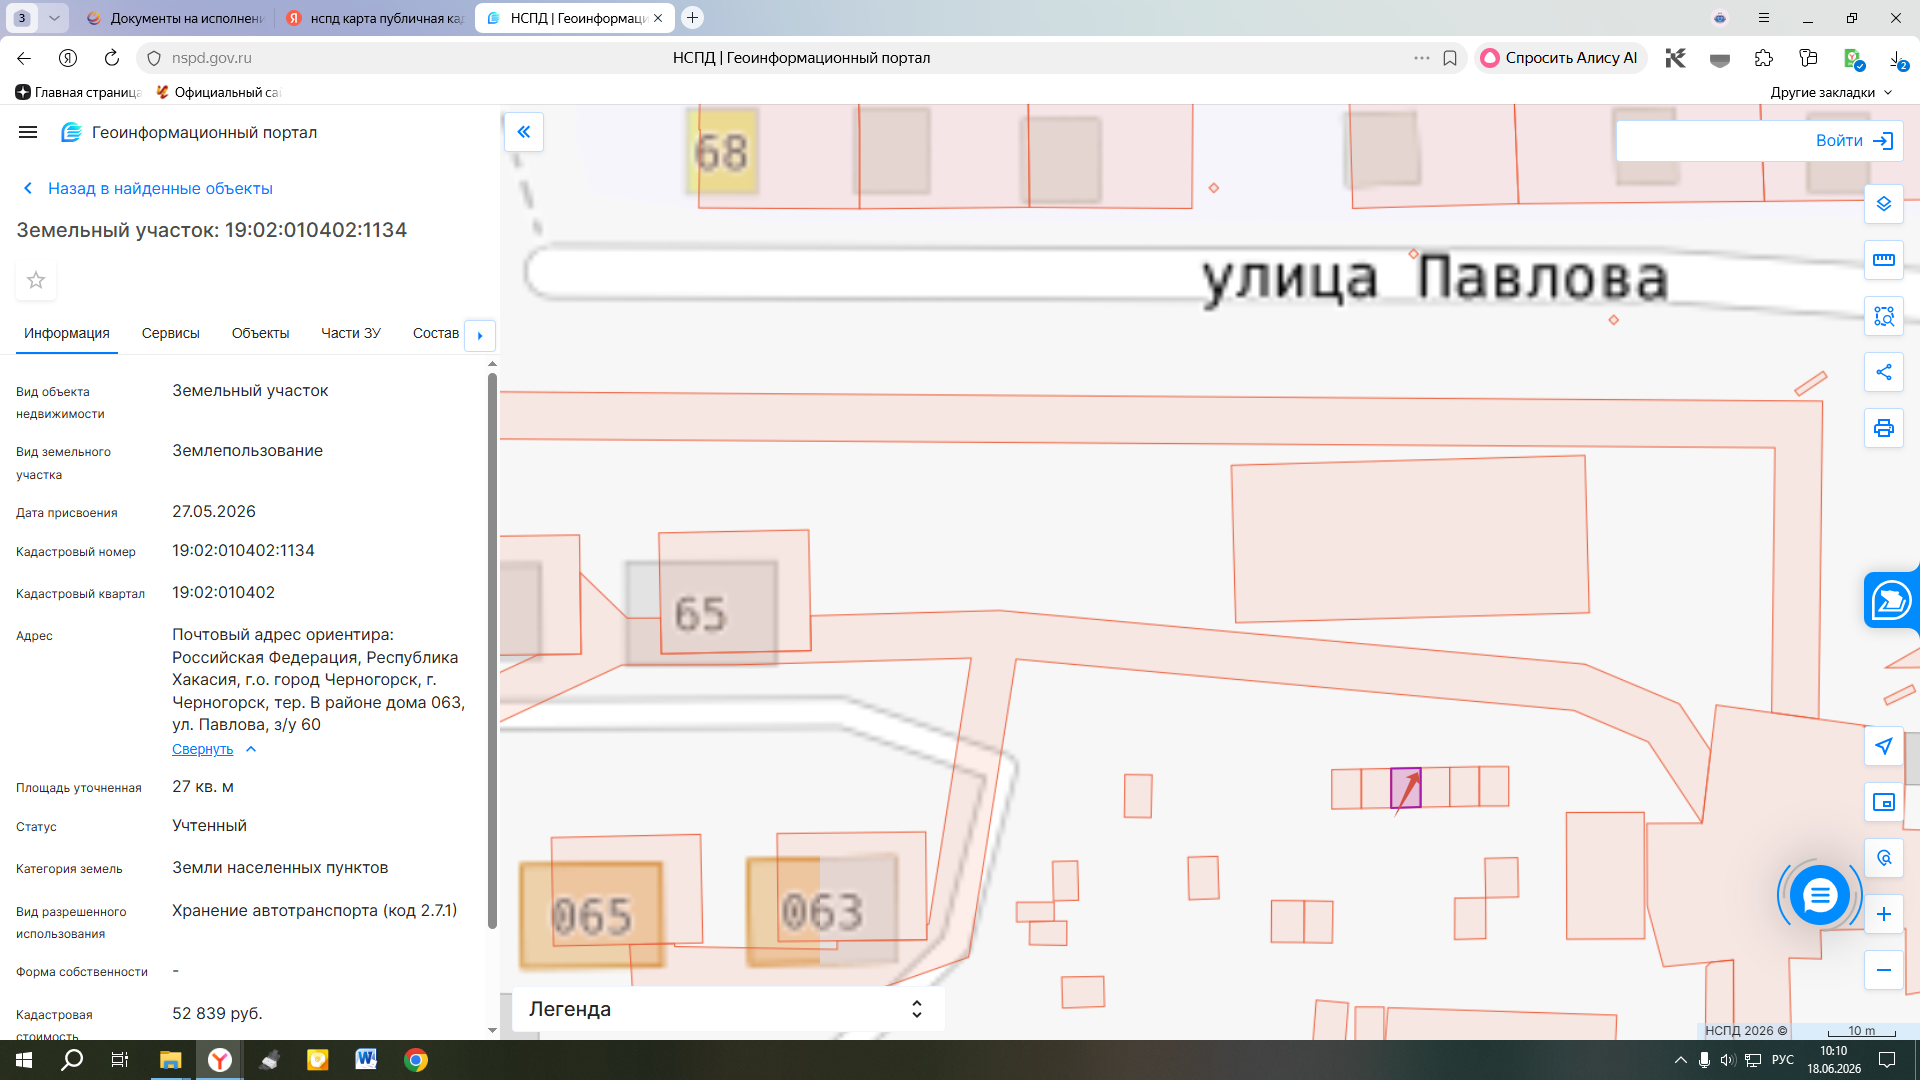Switch to the Части ЗУ tab

351,333
